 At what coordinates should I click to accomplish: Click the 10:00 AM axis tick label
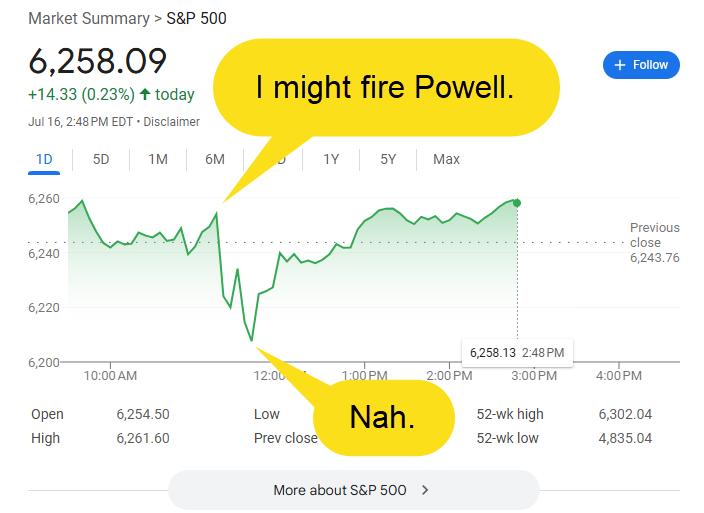pyautogui.click(x=110, y=376)
